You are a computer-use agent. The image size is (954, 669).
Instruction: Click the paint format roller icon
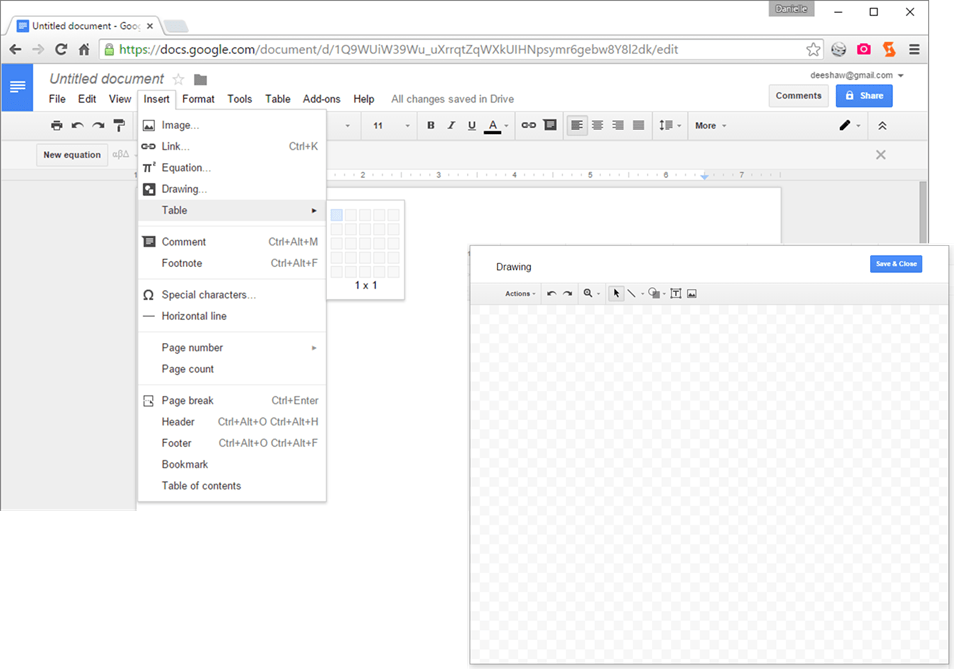pyautogui.click(x=119, y=125)
